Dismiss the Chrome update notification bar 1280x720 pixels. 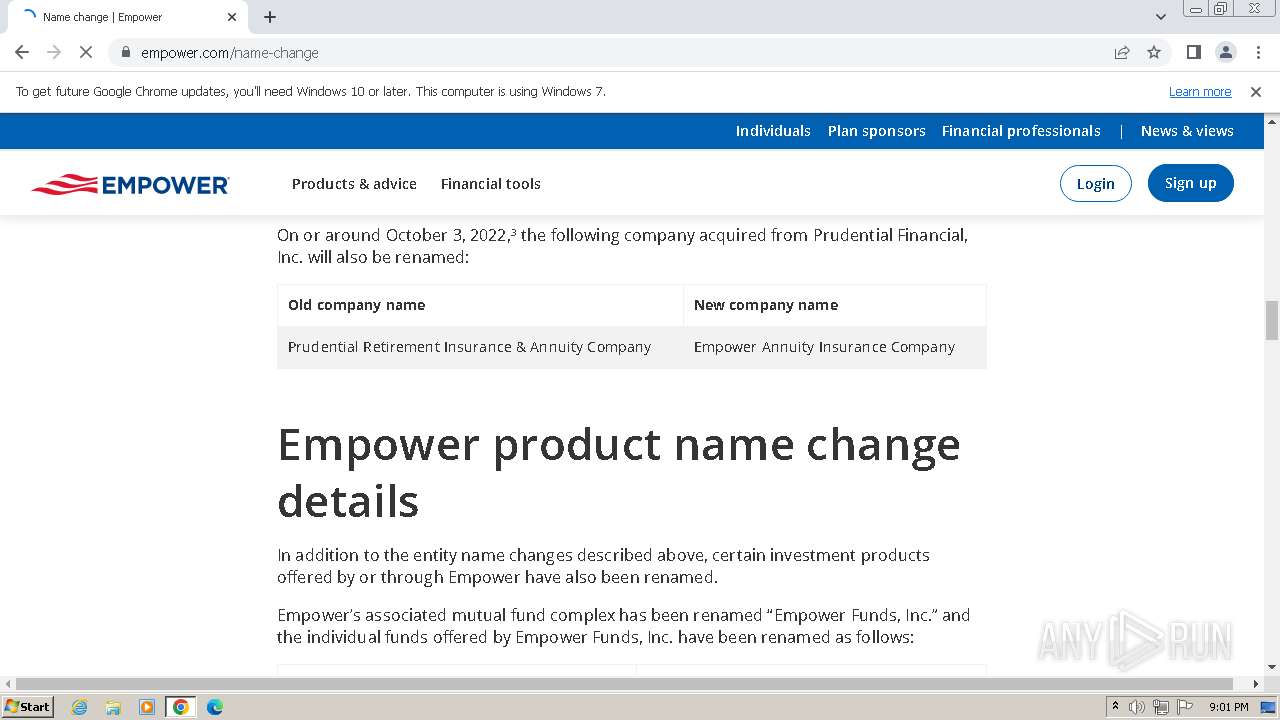tap(1256, 92)
